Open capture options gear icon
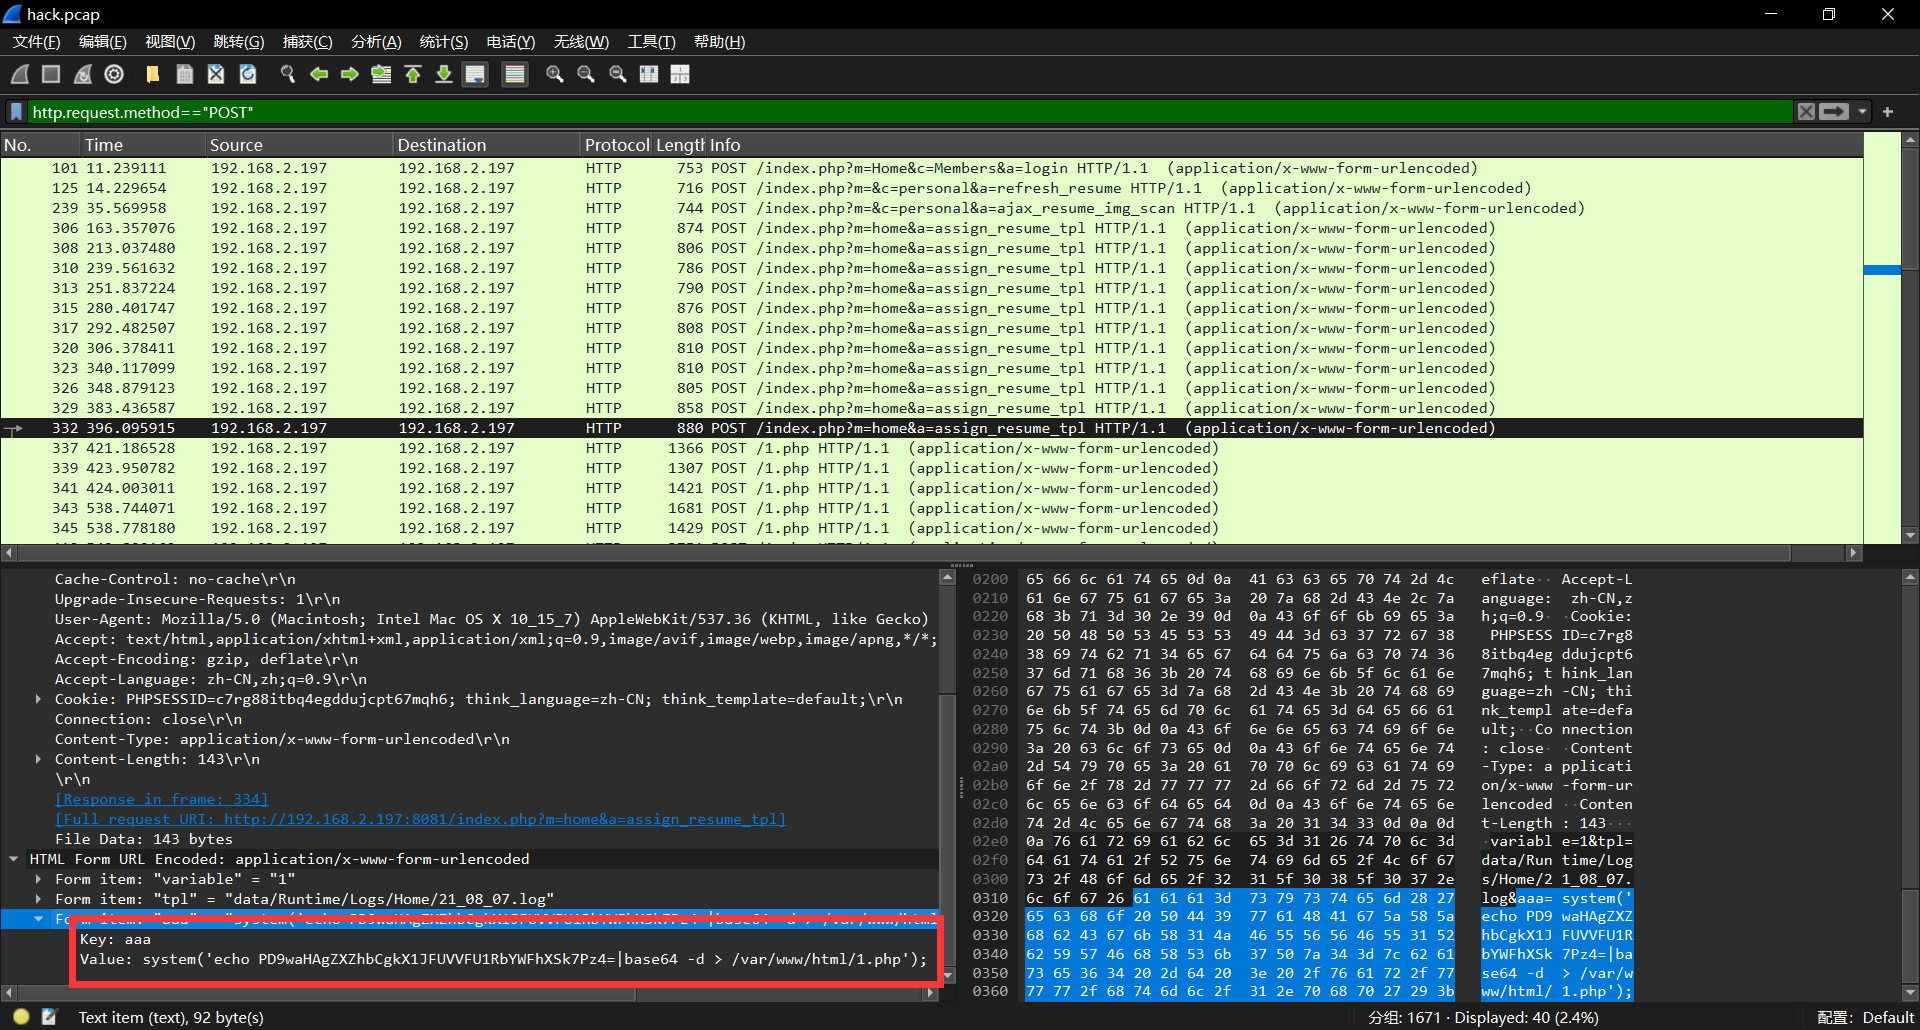The height and width of the screenshot is (1030, 1920). [x=114, y=74]
